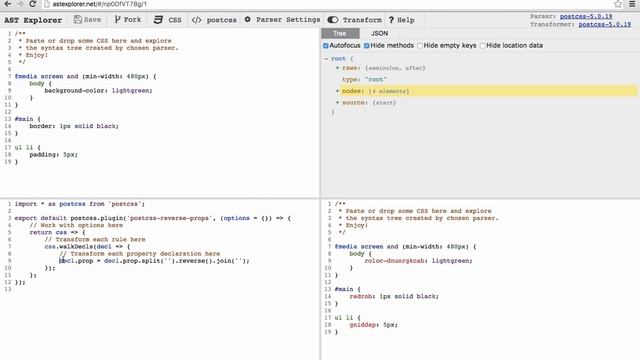Click the import postcss line in transform editor
The height and width of the screenshot is (360, 640).
tap(80, 204)
